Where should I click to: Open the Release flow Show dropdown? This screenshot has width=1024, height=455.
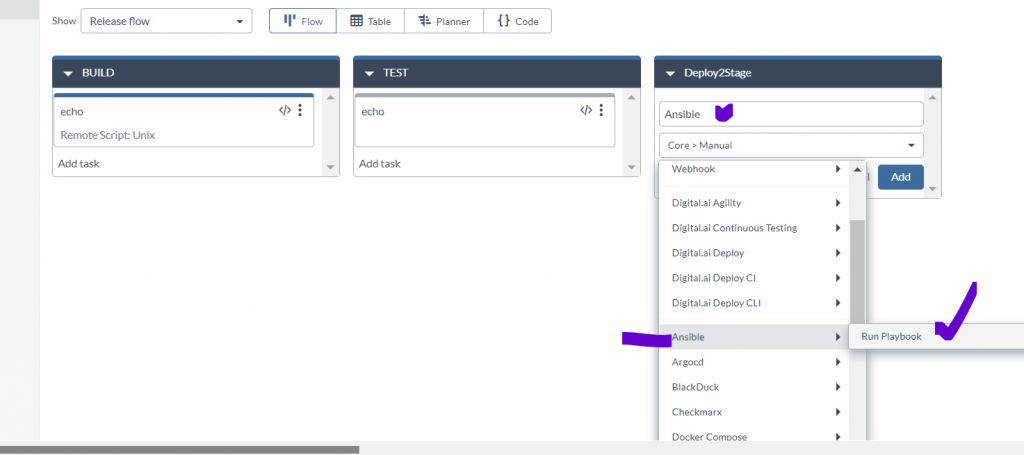[166, 21]
